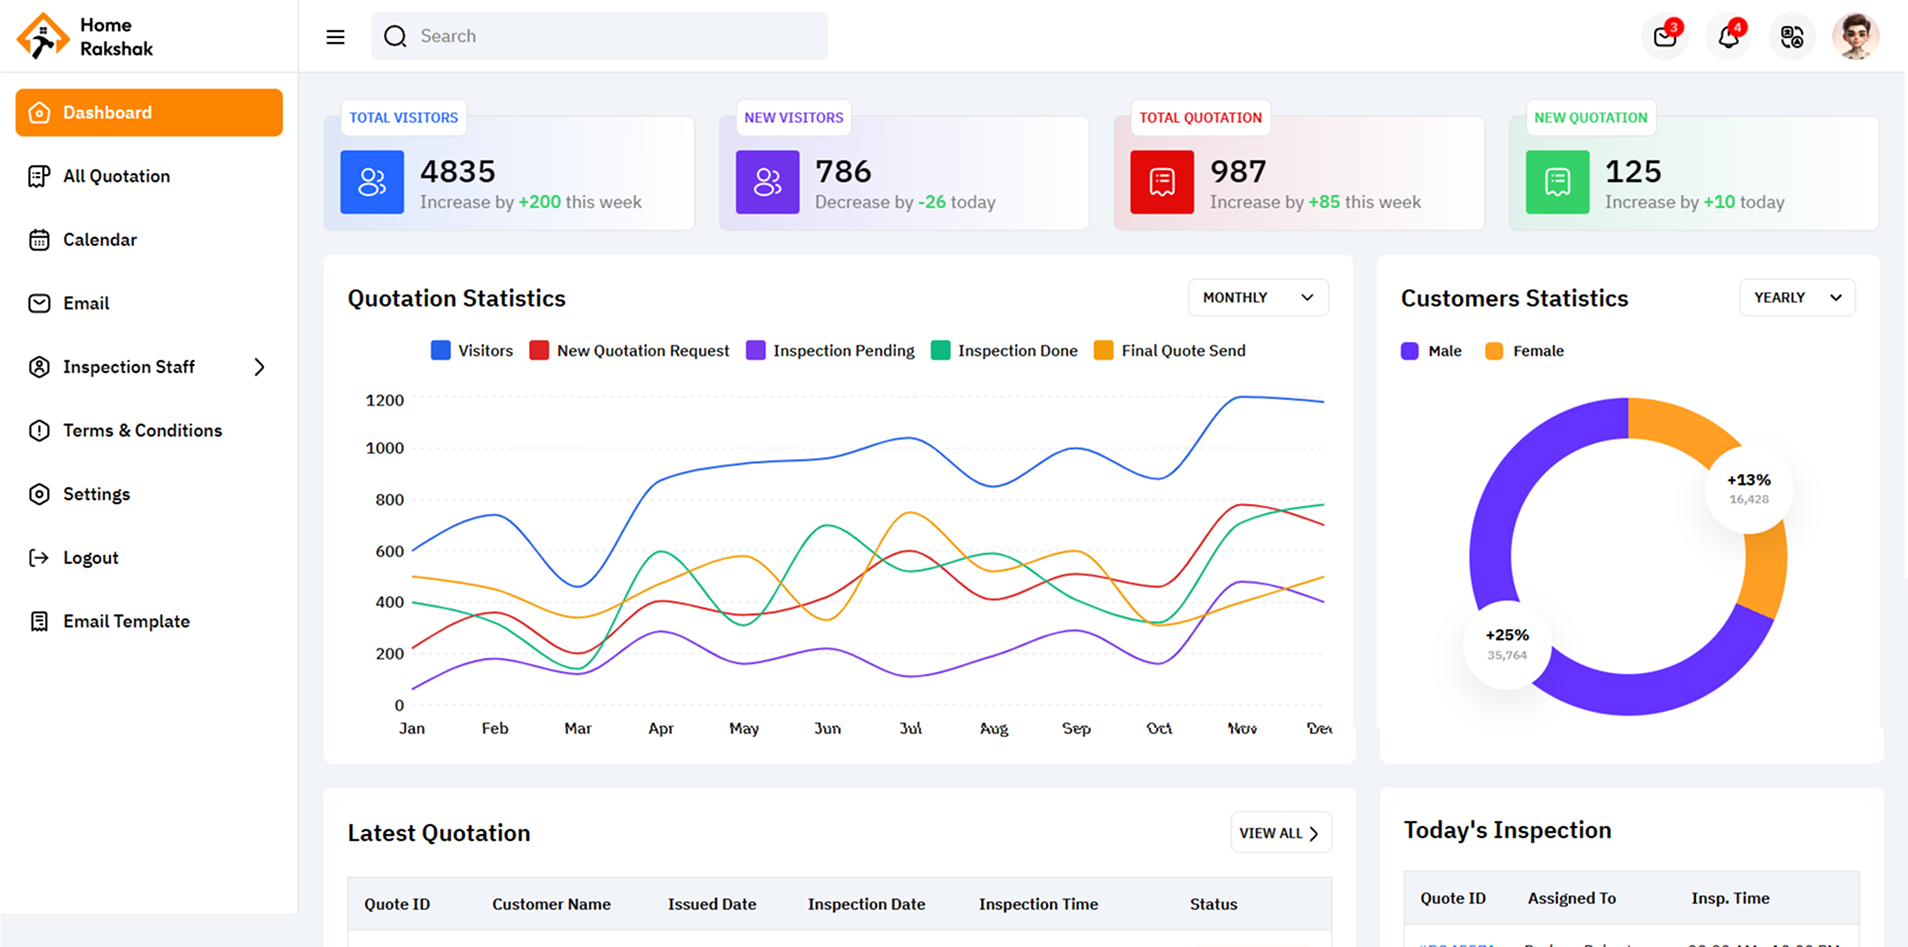Click the 125 new quotation value
Screen dimensions: 1908x947
1633,172
